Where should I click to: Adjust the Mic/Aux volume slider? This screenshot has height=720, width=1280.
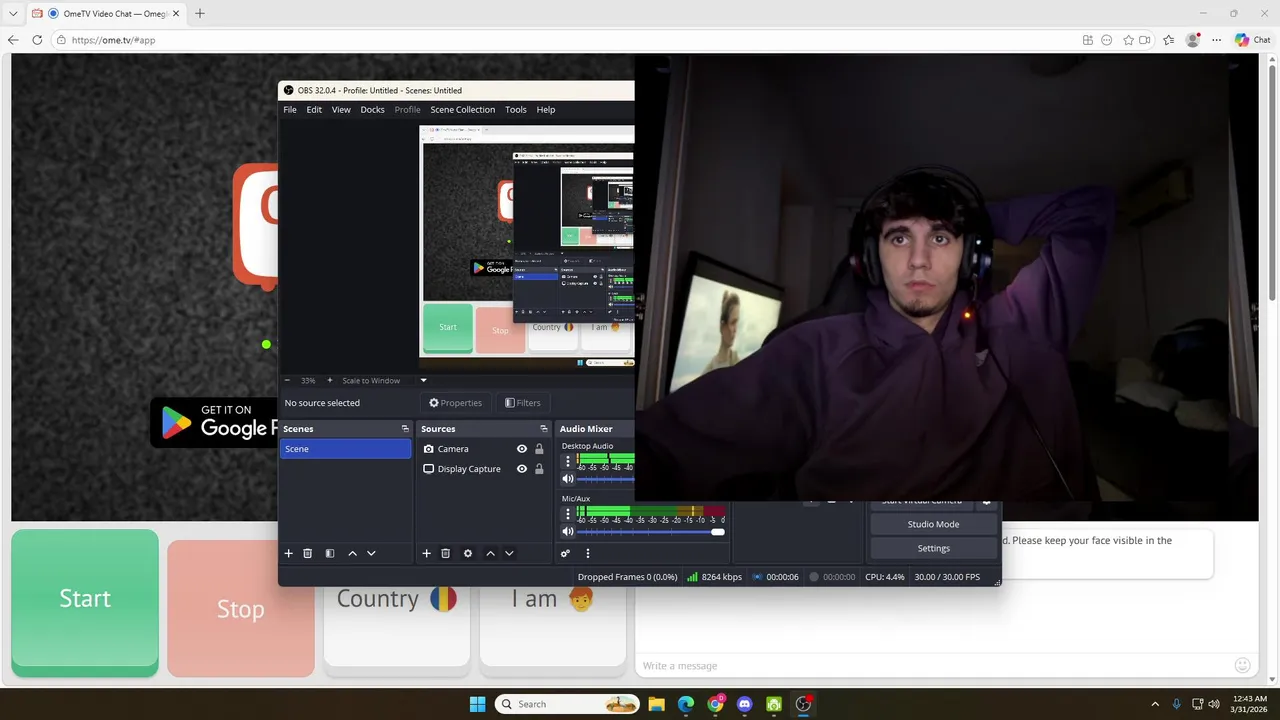650,532
